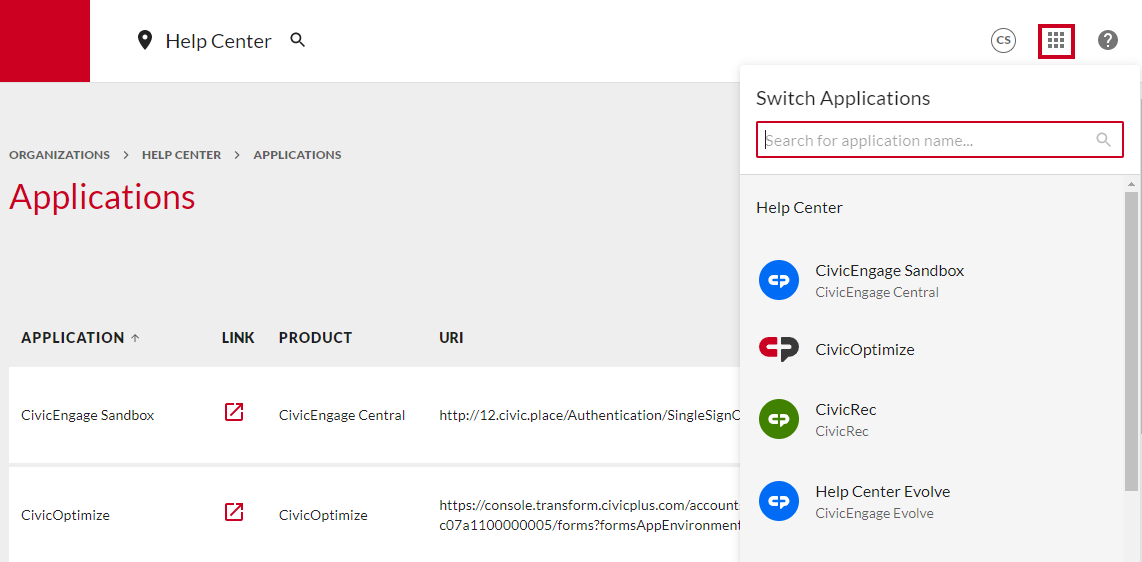Open search with the header magnifier icon
1142x562 pixels.
pos(297,40)
